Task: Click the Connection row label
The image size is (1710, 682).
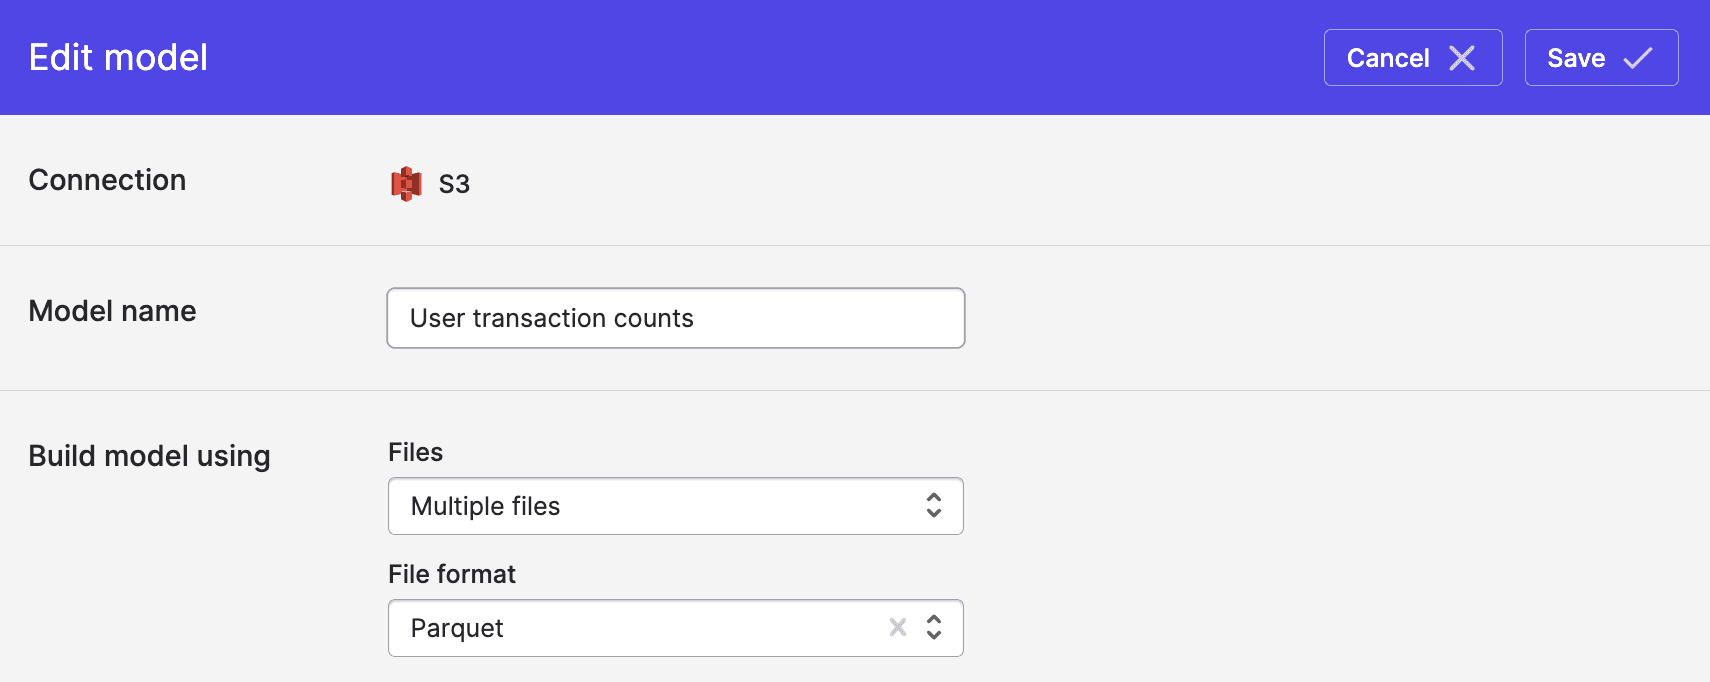Action: point(107,180)
